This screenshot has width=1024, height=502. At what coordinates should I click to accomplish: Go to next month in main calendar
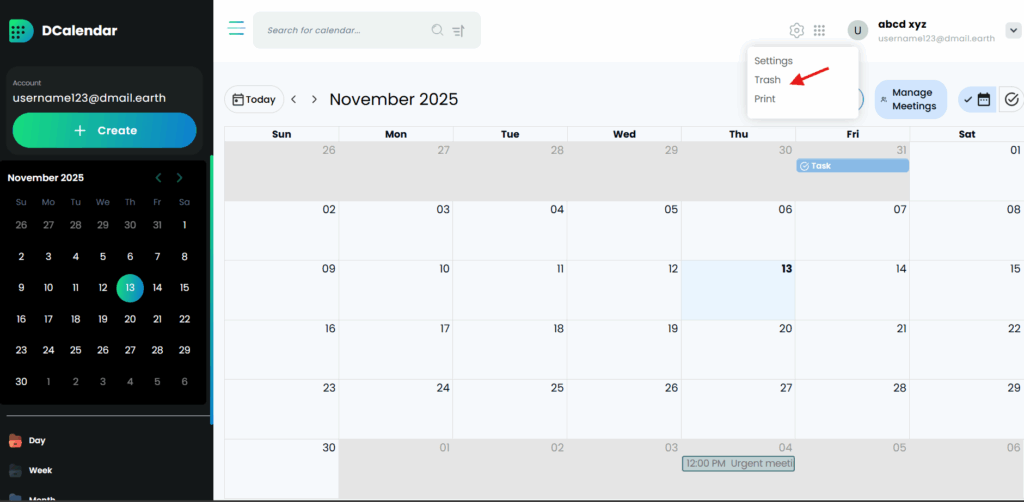(x=314, y=99)
